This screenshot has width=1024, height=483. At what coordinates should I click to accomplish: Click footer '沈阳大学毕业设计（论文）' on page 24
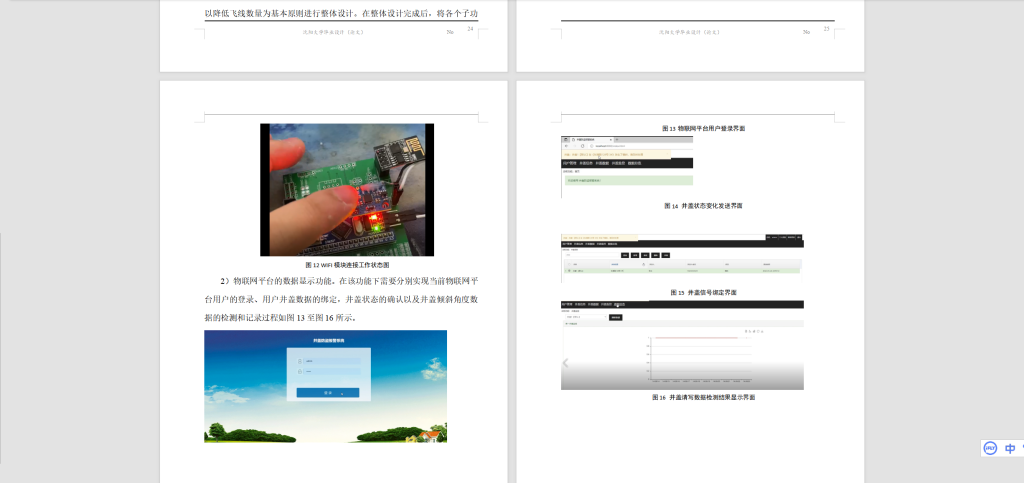coord(333,32)
